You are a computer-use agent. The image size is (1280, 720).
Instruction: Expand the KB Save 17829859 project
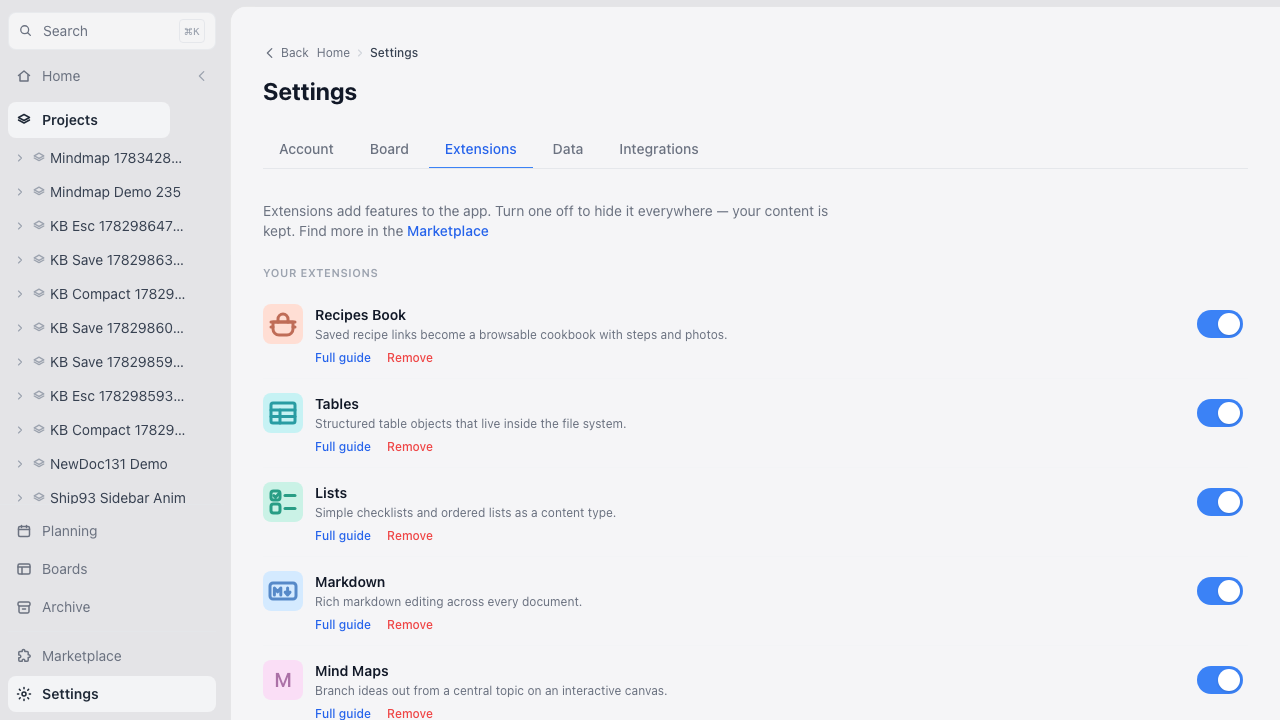[19, 362]
